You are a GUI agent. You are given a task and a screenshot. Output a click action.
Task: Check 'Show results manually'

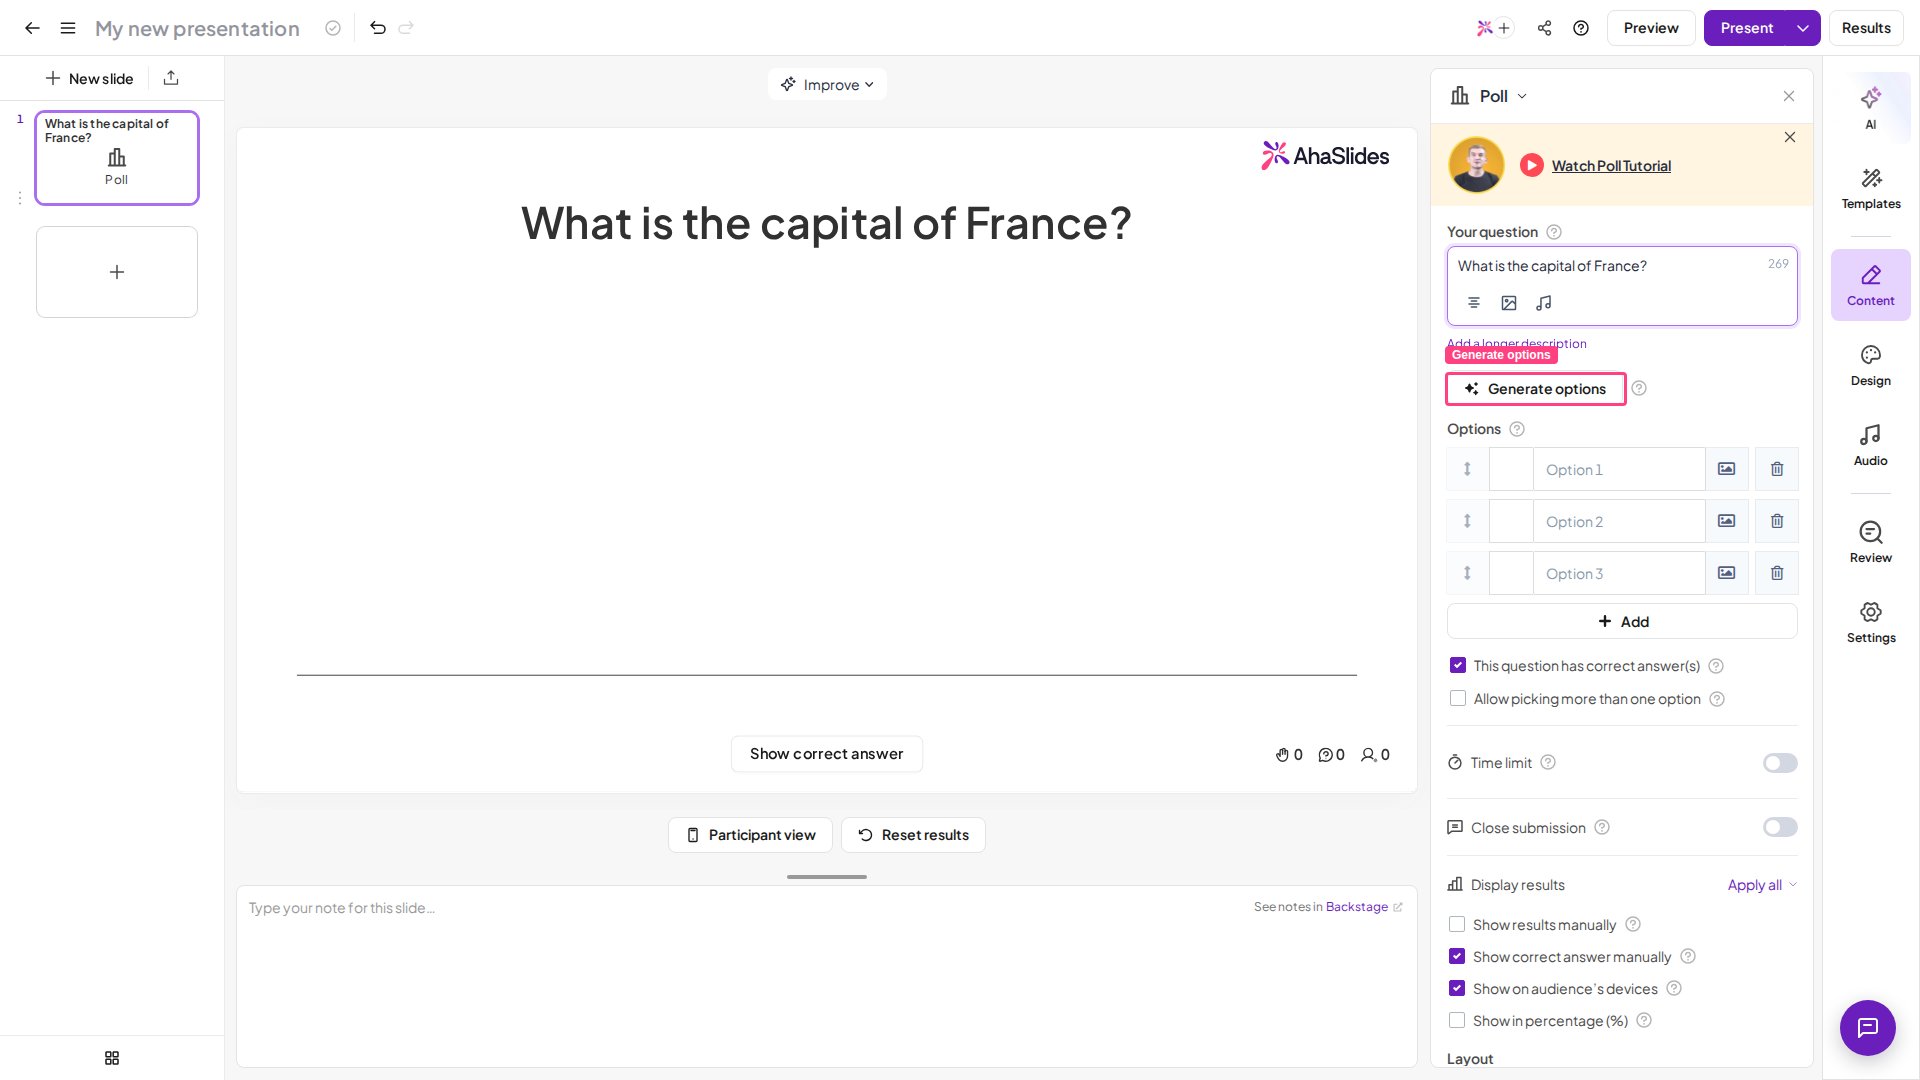(1457, 925)
